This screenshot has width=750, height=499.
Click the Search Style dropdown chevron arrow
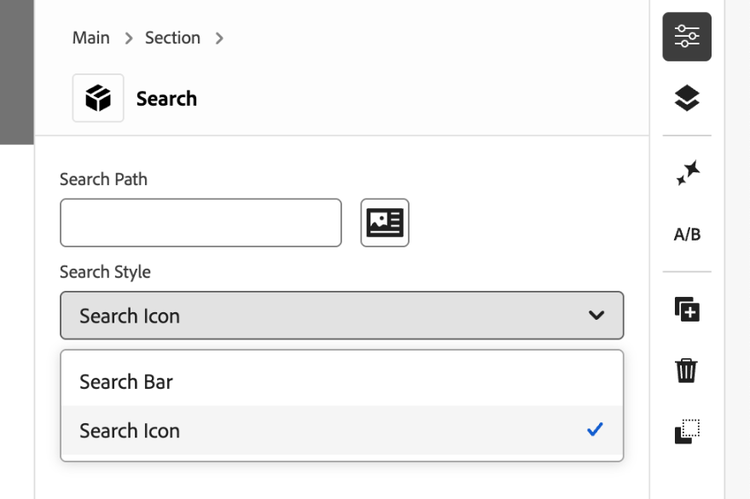point(596,316)
